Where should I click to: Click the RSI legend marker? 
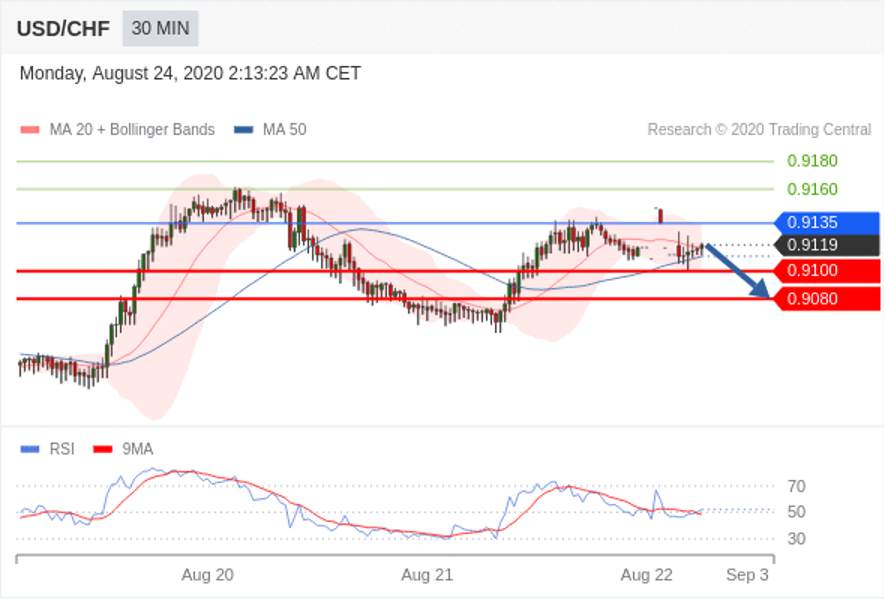[30, 449]
